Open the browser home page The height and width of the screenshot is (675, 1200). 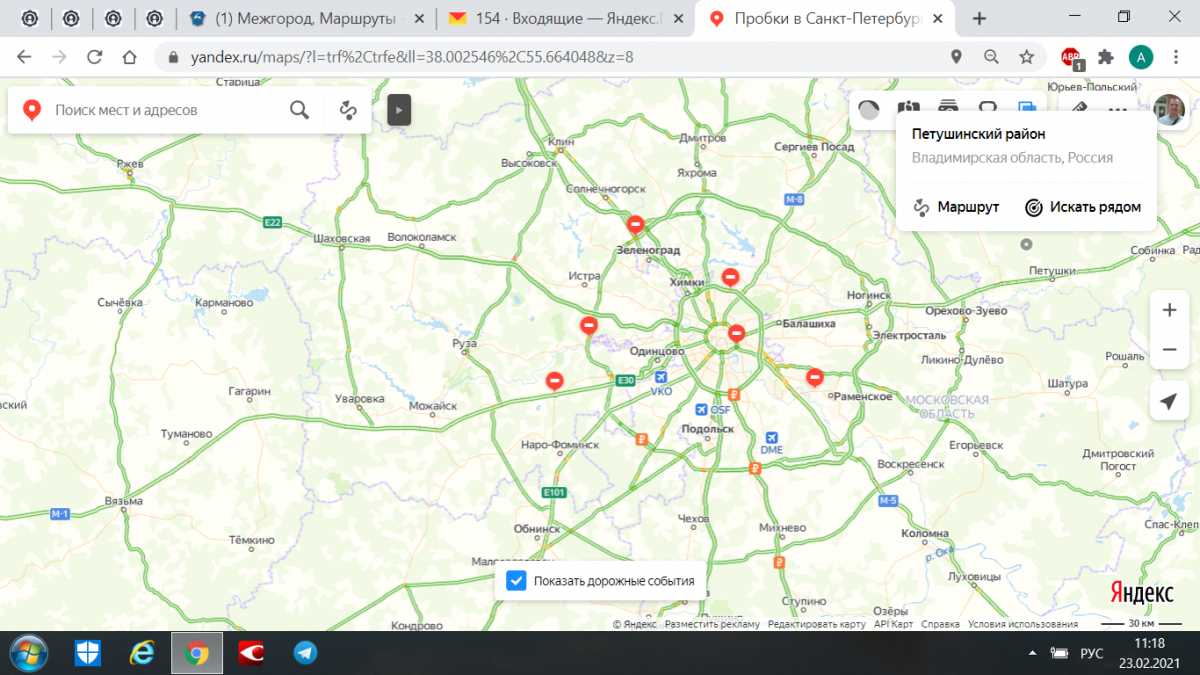pos(129,57)
